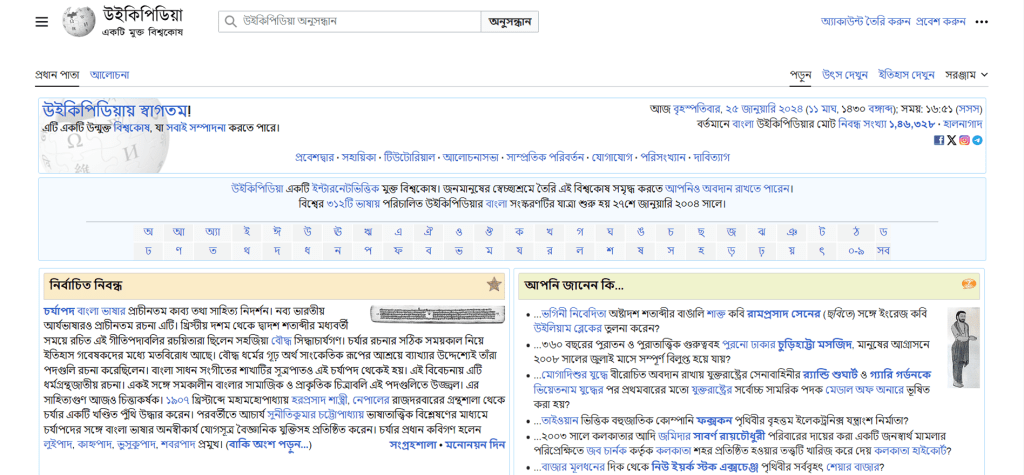Click the সসস time zone link
This screenshot has height=475, width=1024.
(968, 108)
